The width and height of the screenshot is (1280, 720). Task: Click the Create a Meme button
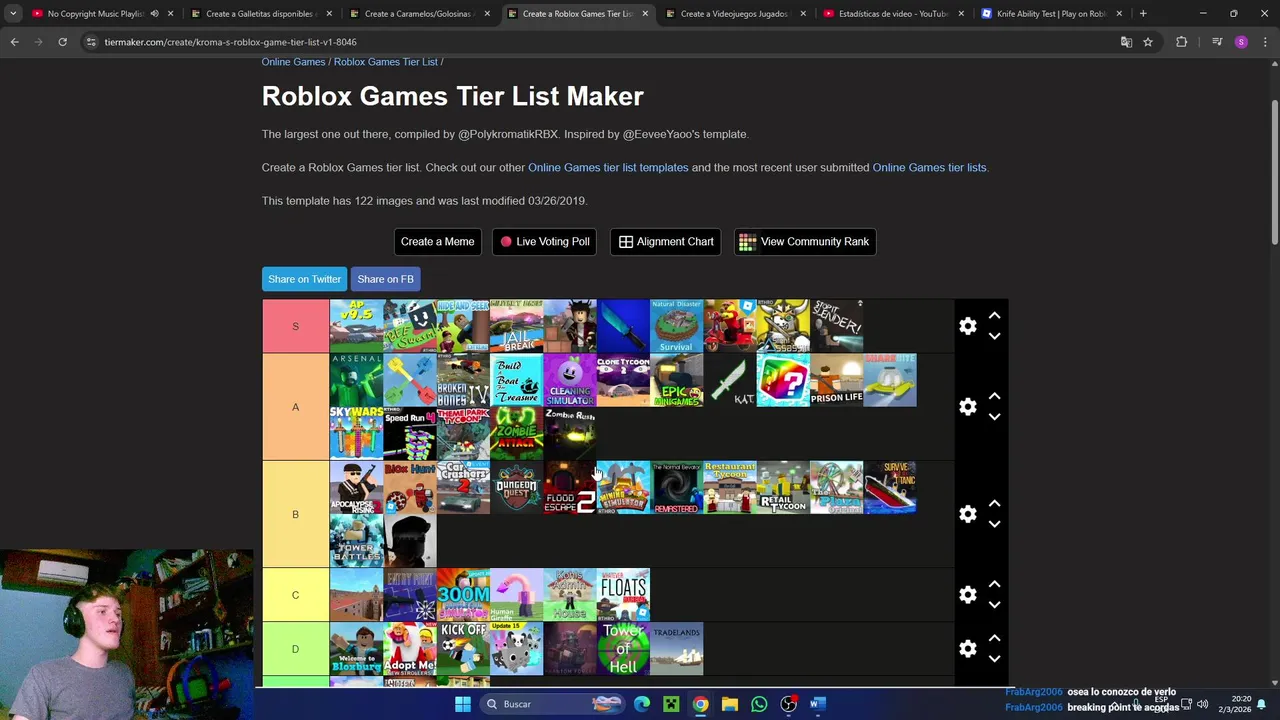click(437, 241)
